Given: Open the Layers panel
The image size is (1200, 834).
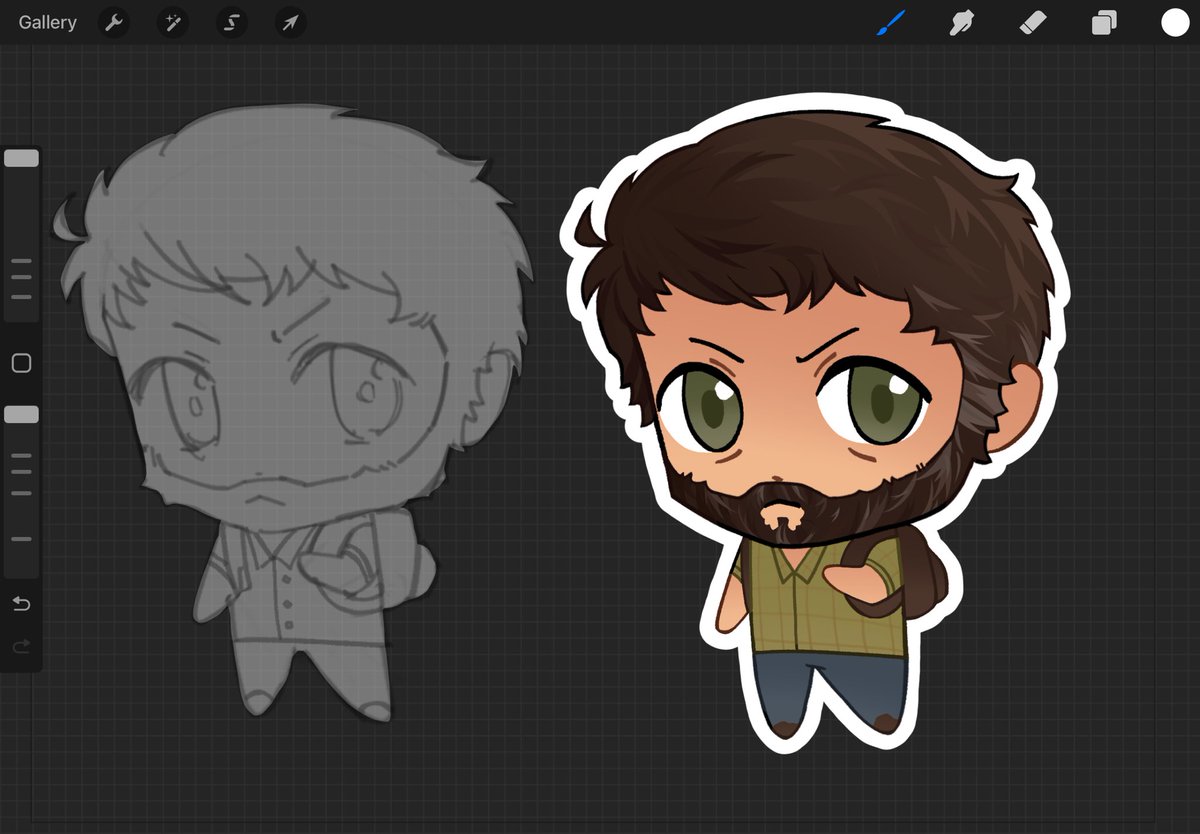Looking at the screenshot, I should (1104, 23).
